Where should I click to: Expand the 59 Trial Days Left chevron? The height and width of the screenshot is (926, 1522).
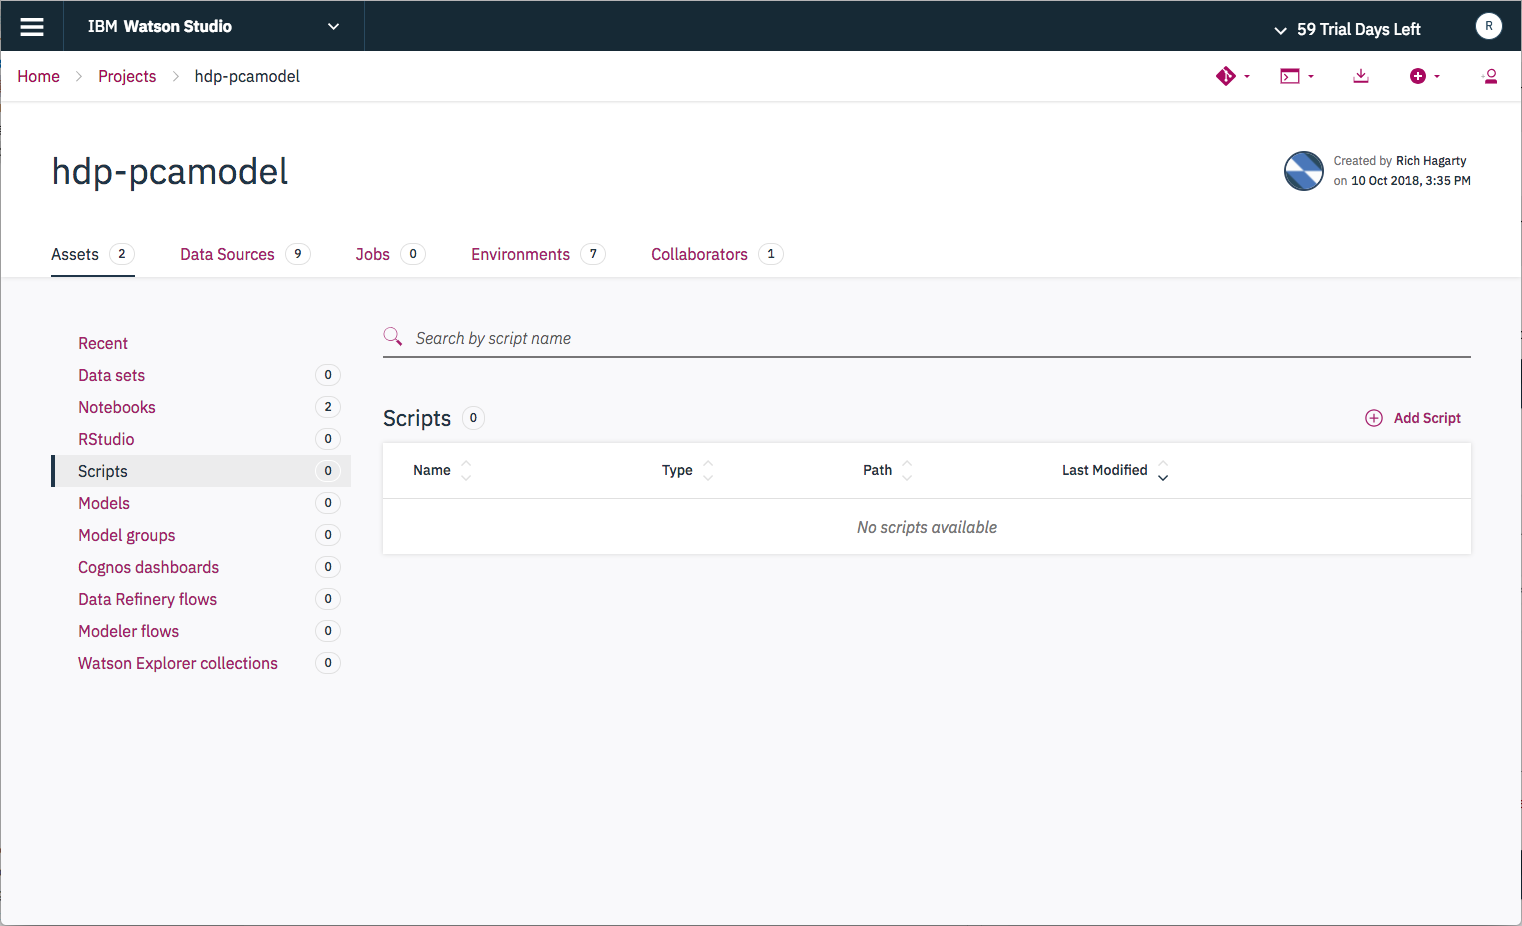(x=1280, y=30)
